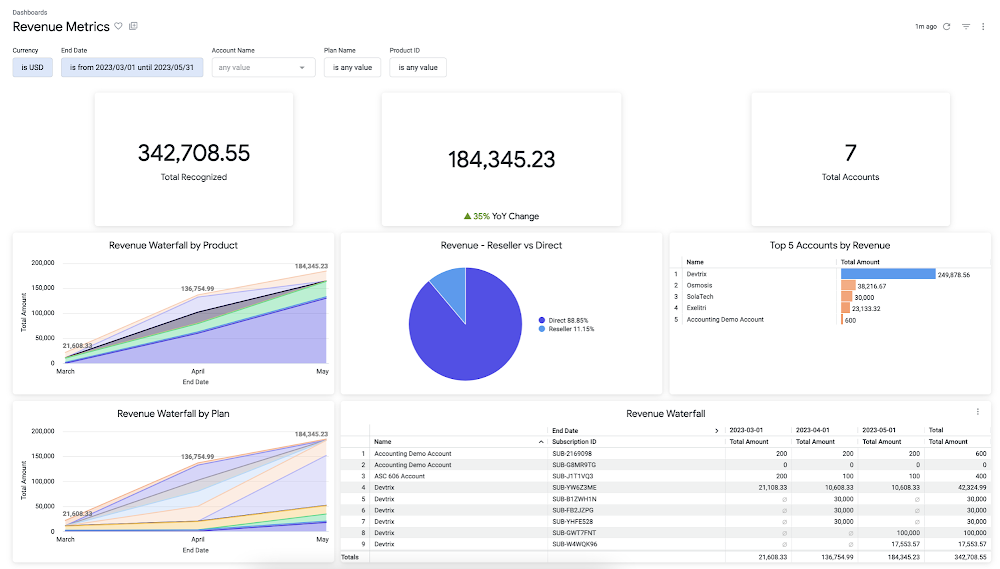
Task: Sort Top 5 table by Total Amount header
Action: (860, 262)
